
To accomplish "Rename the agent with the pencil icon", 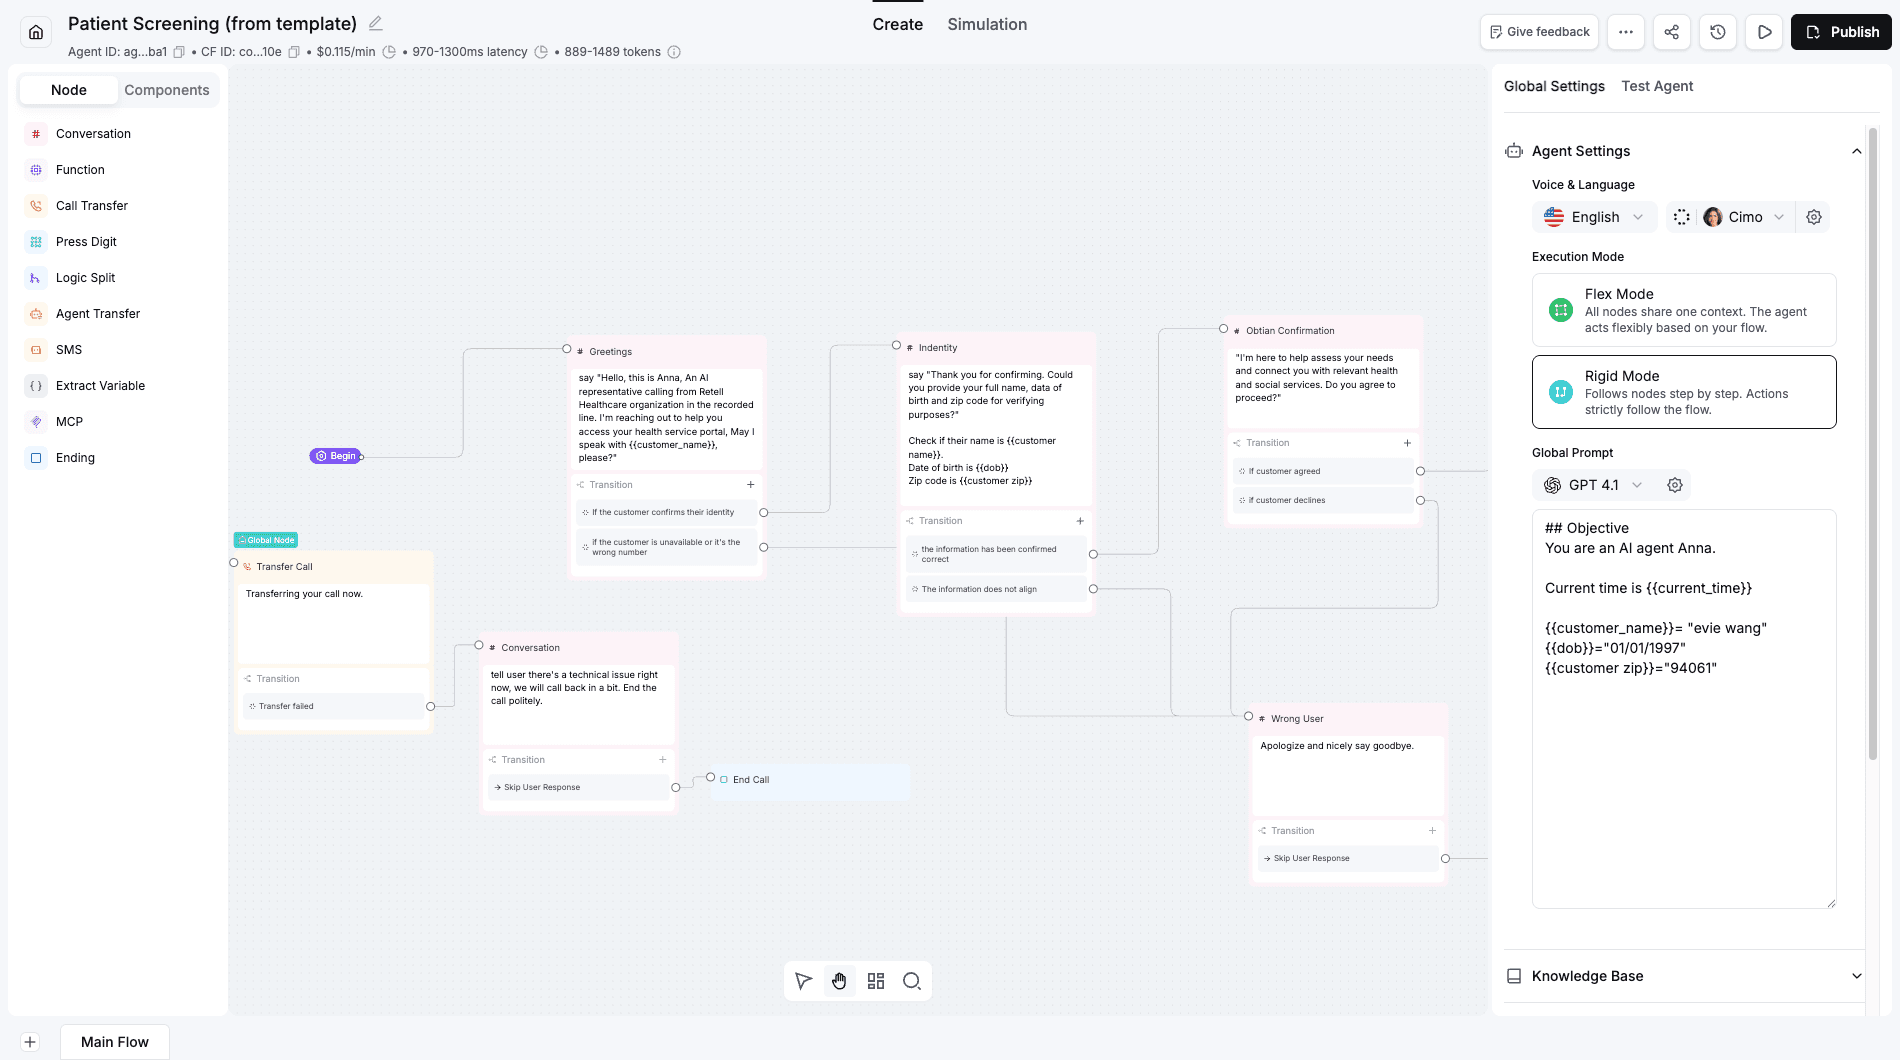I will click(x=375, y=23).
